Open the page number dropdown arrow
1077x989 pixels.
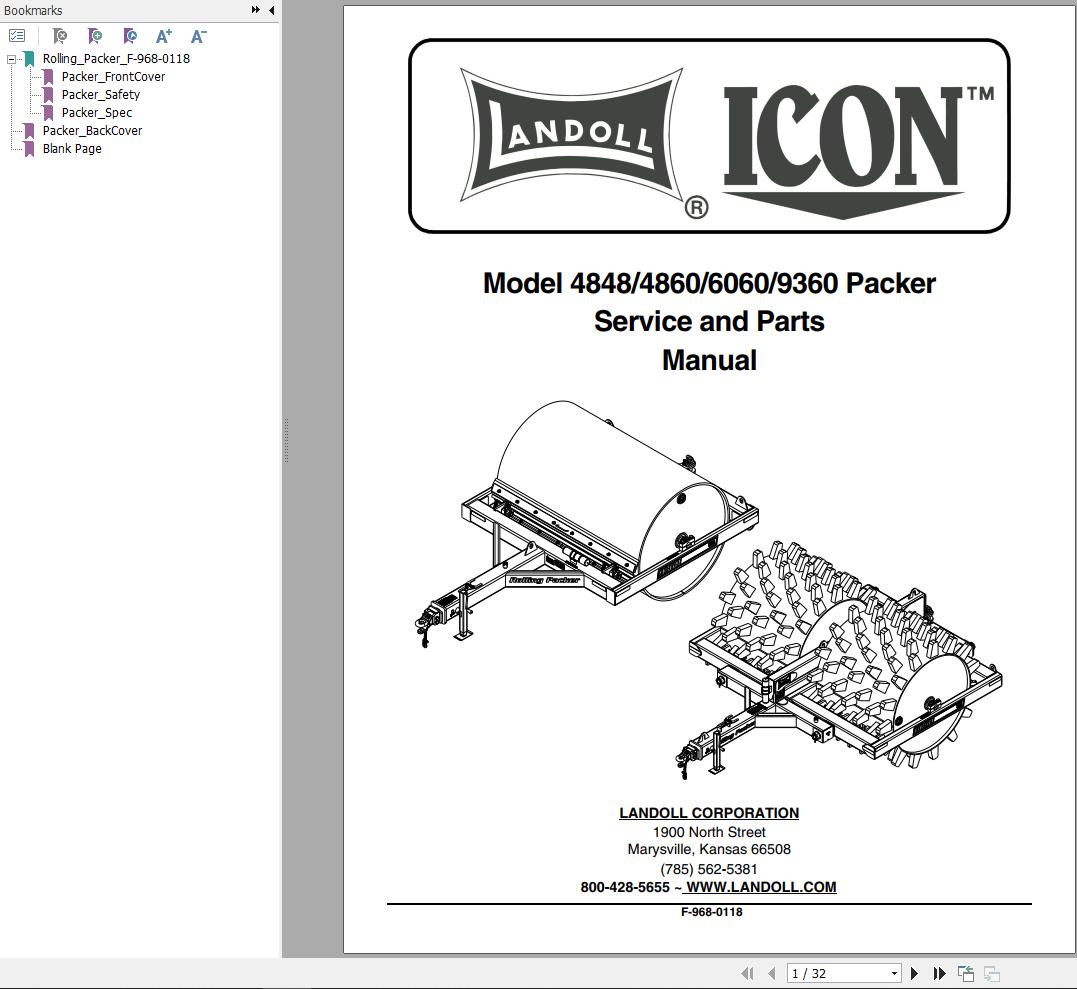[894, 972]
